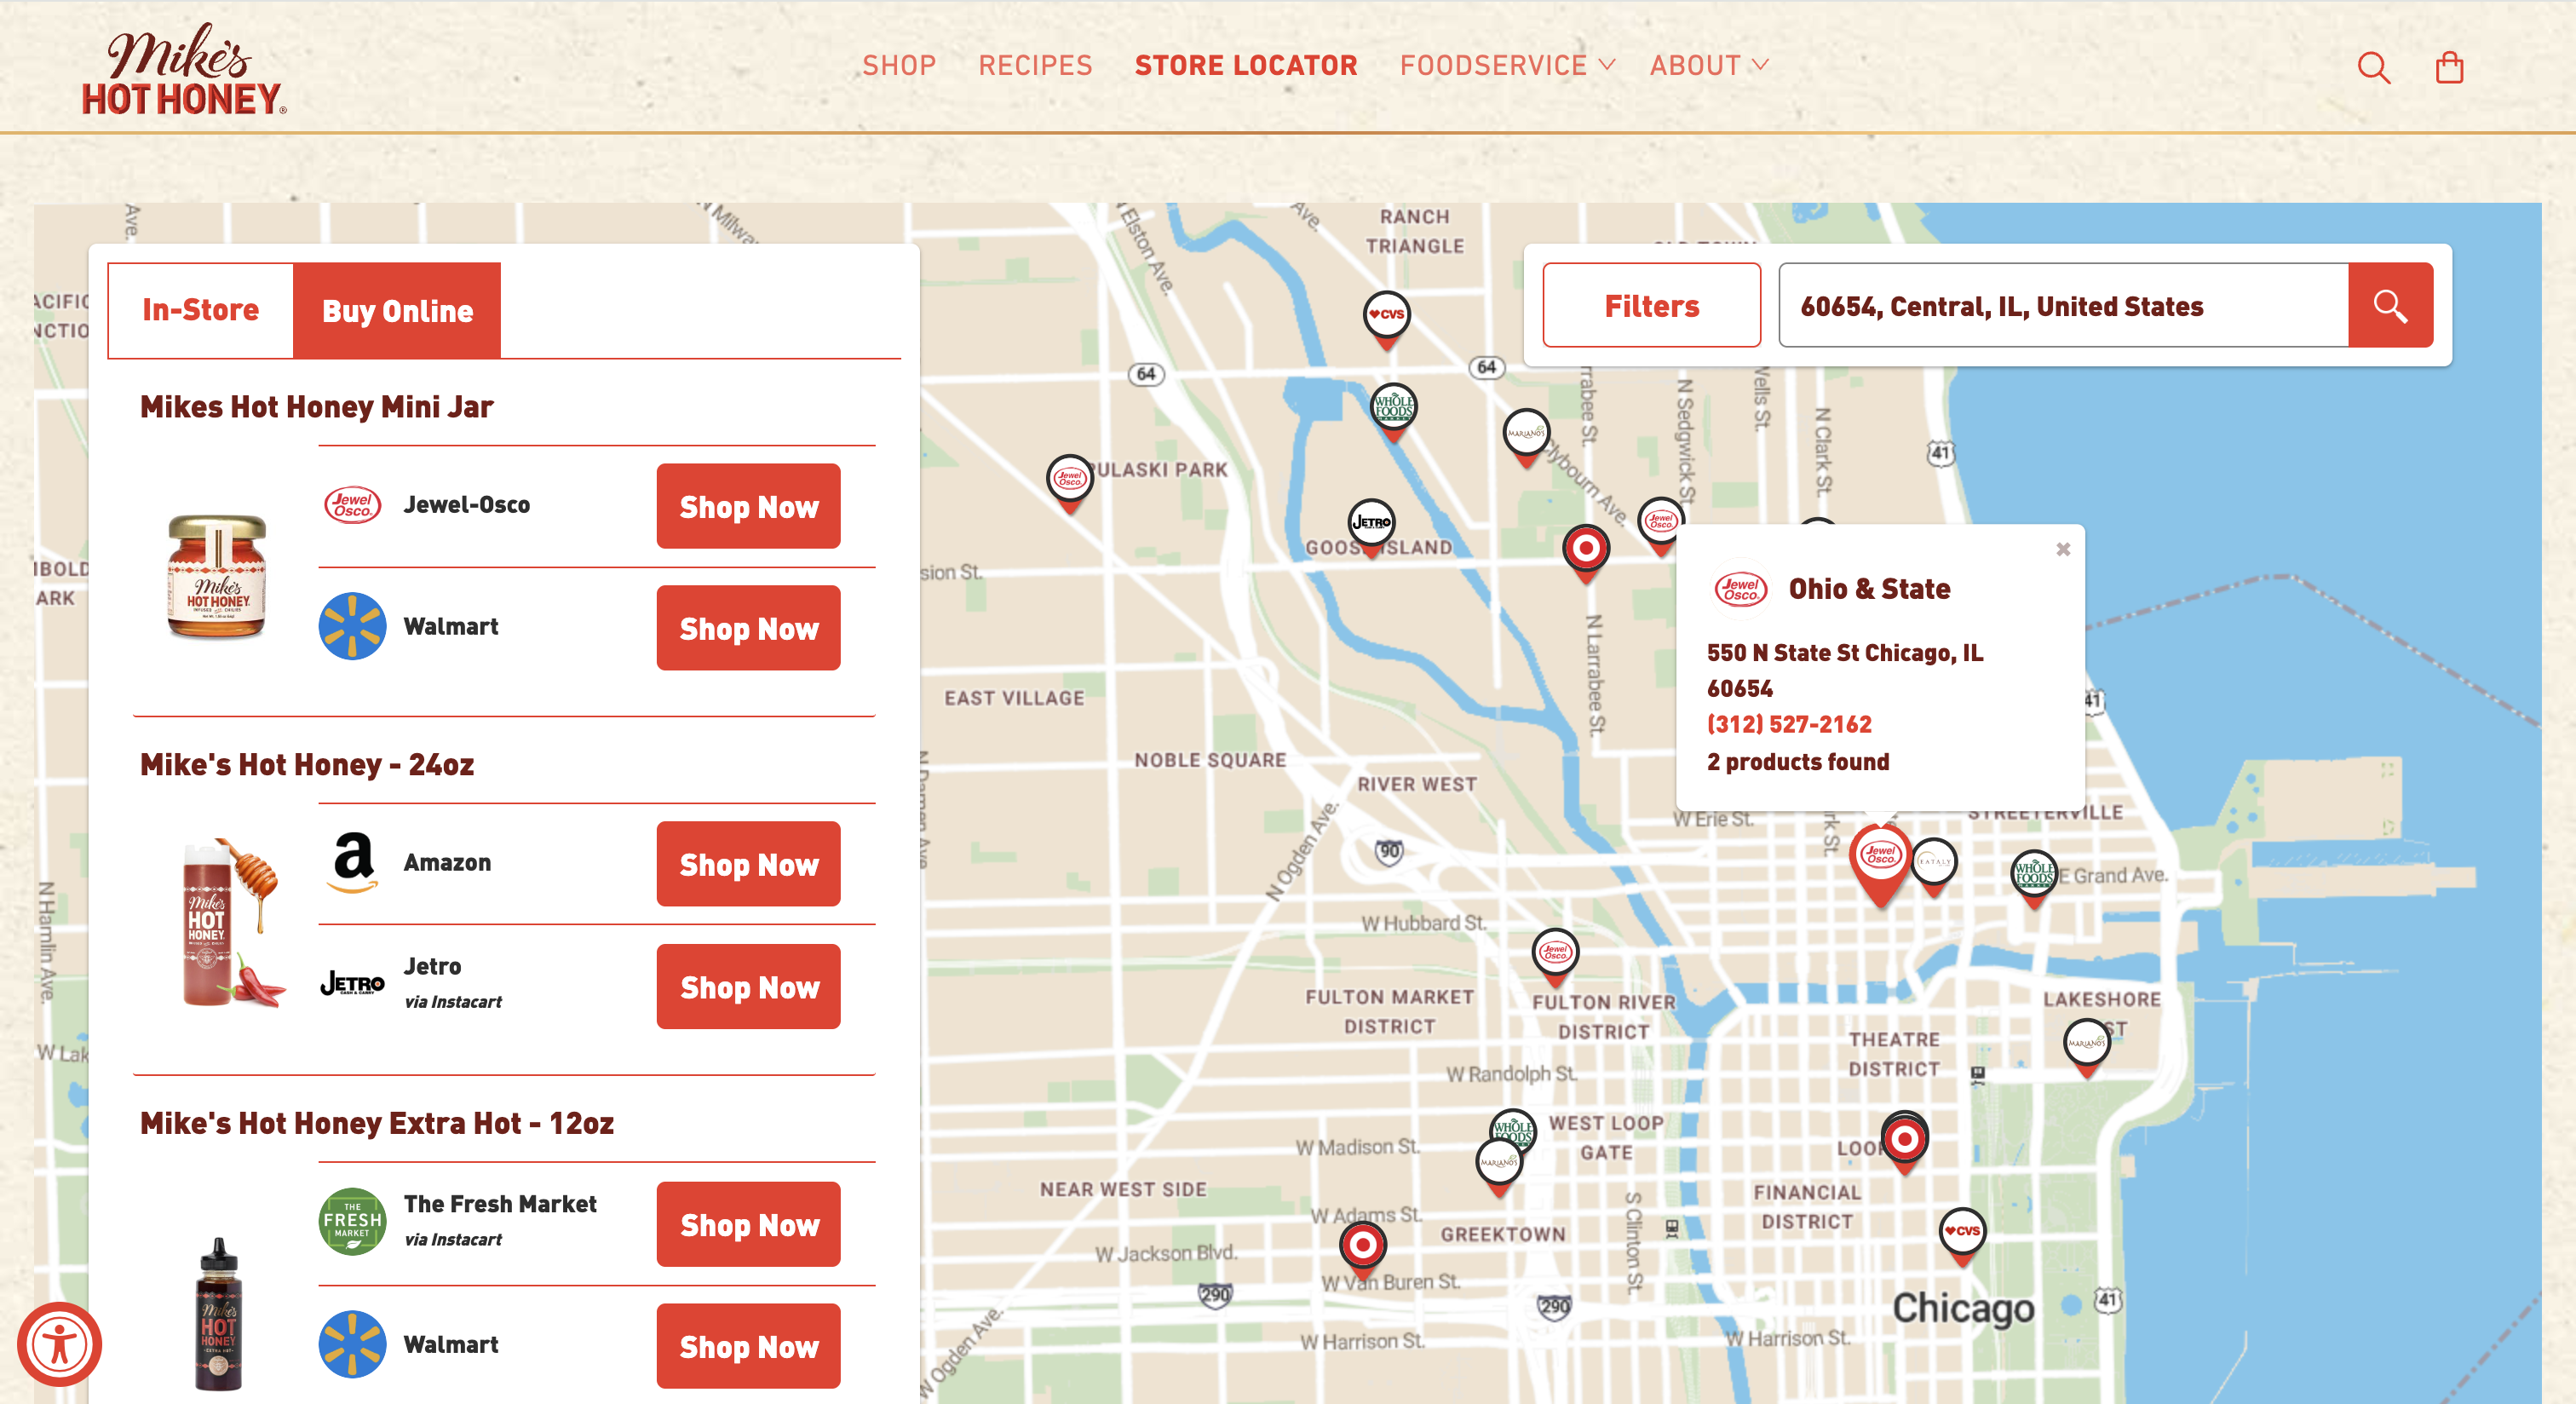Open the site search magnifier icon
The height and width of the screenshot is (1404, 2576).
[2373, 67]
